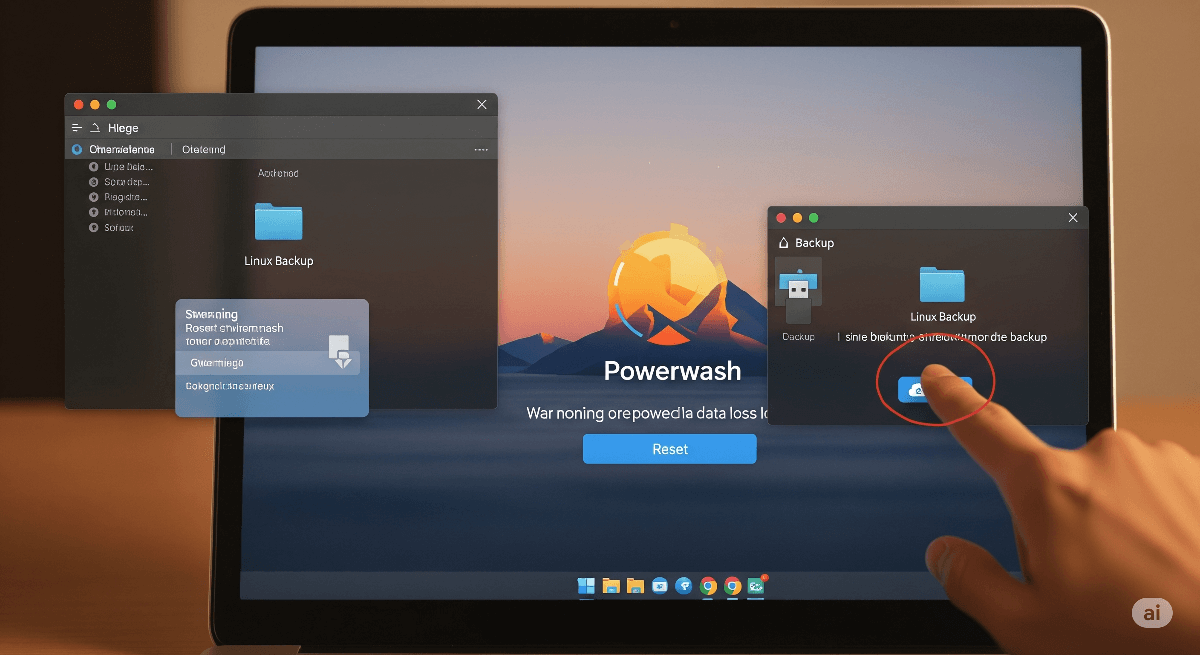Click the download icon in the blue popup
Screen dimensions: 1200x655
pos(340,351)
